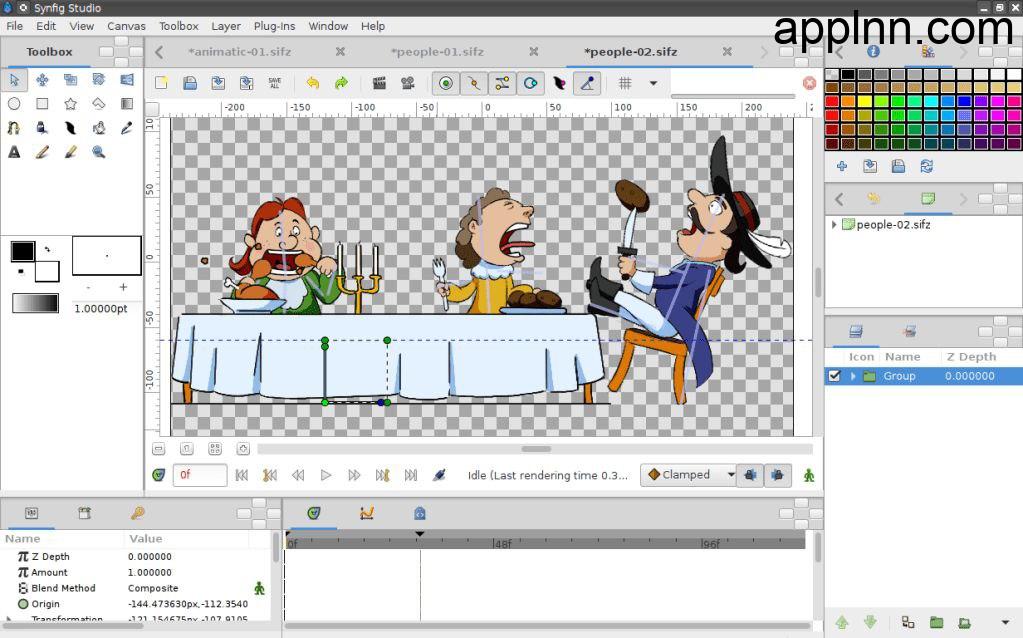Open the Render clapperboard icon

click(x=379, y=83)
